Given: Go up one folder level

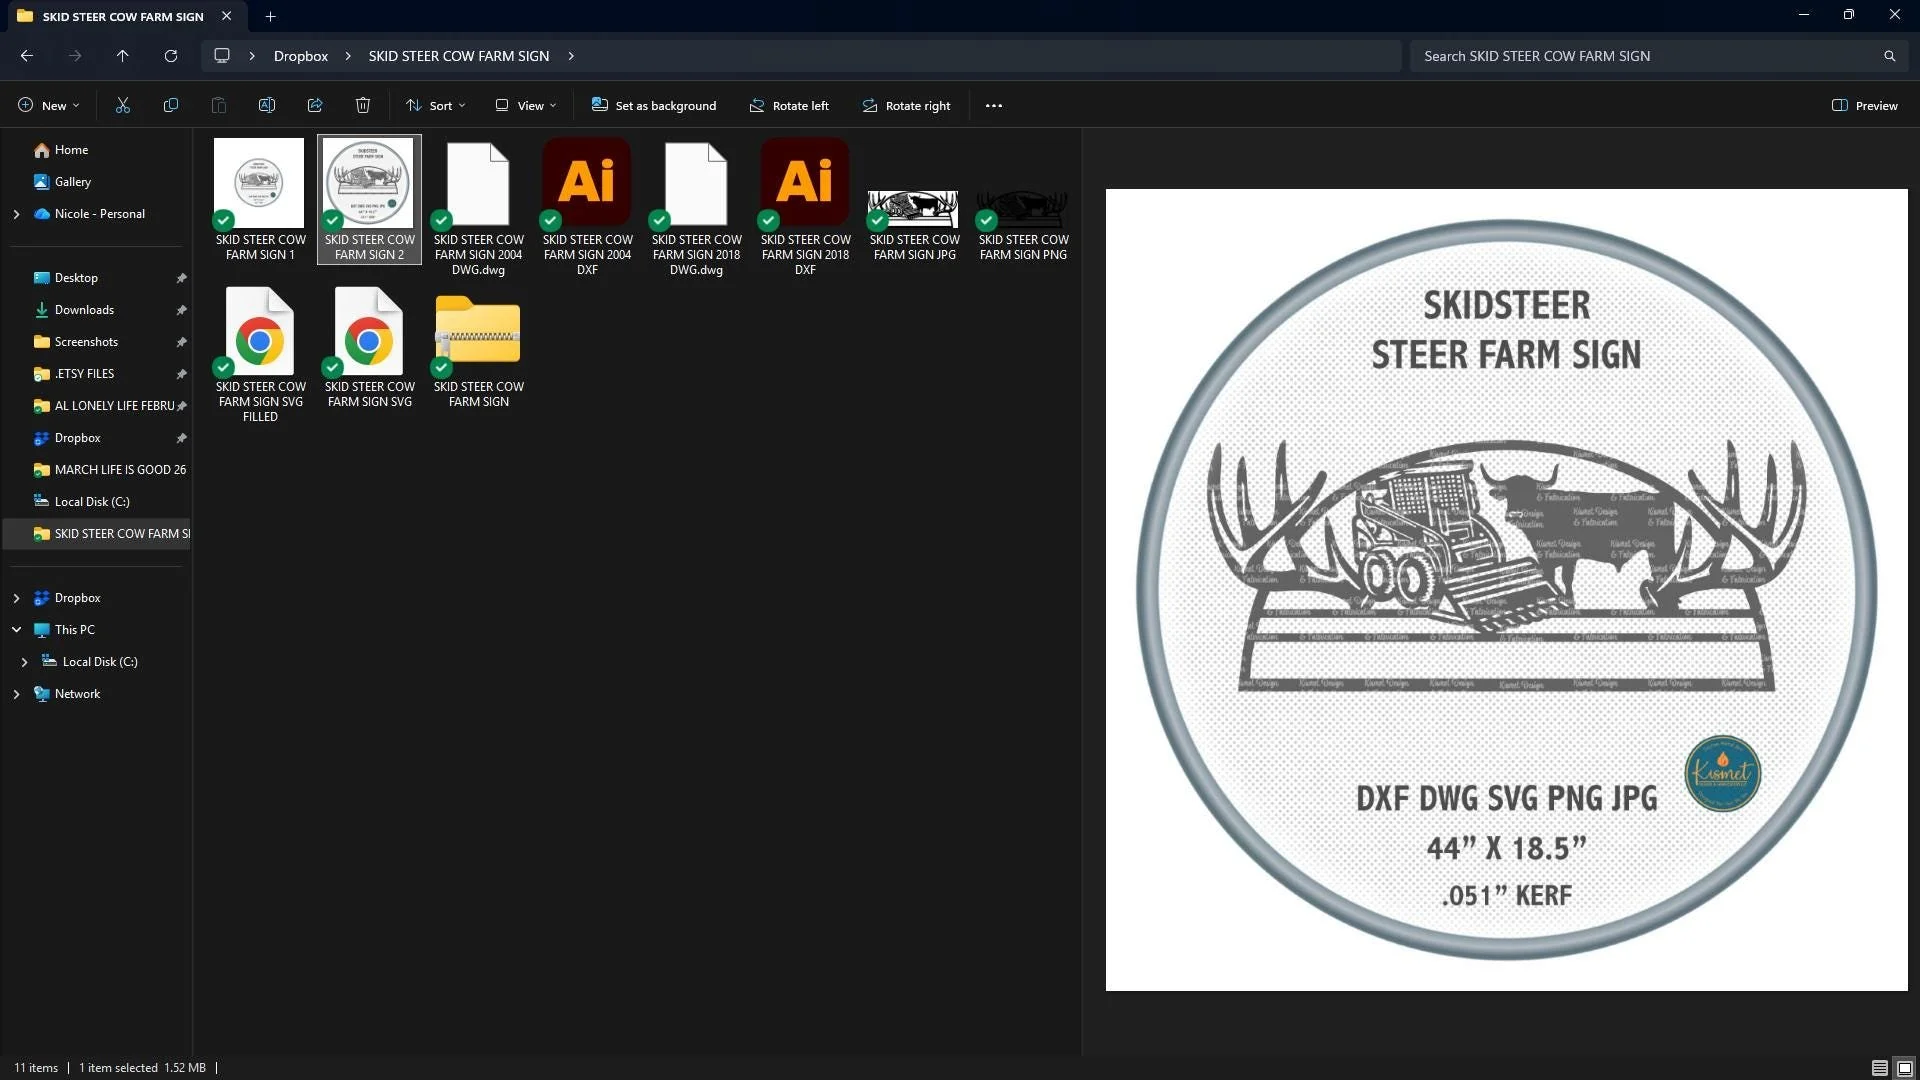Looking at the screenshot, I should click(x=122, y=56).
